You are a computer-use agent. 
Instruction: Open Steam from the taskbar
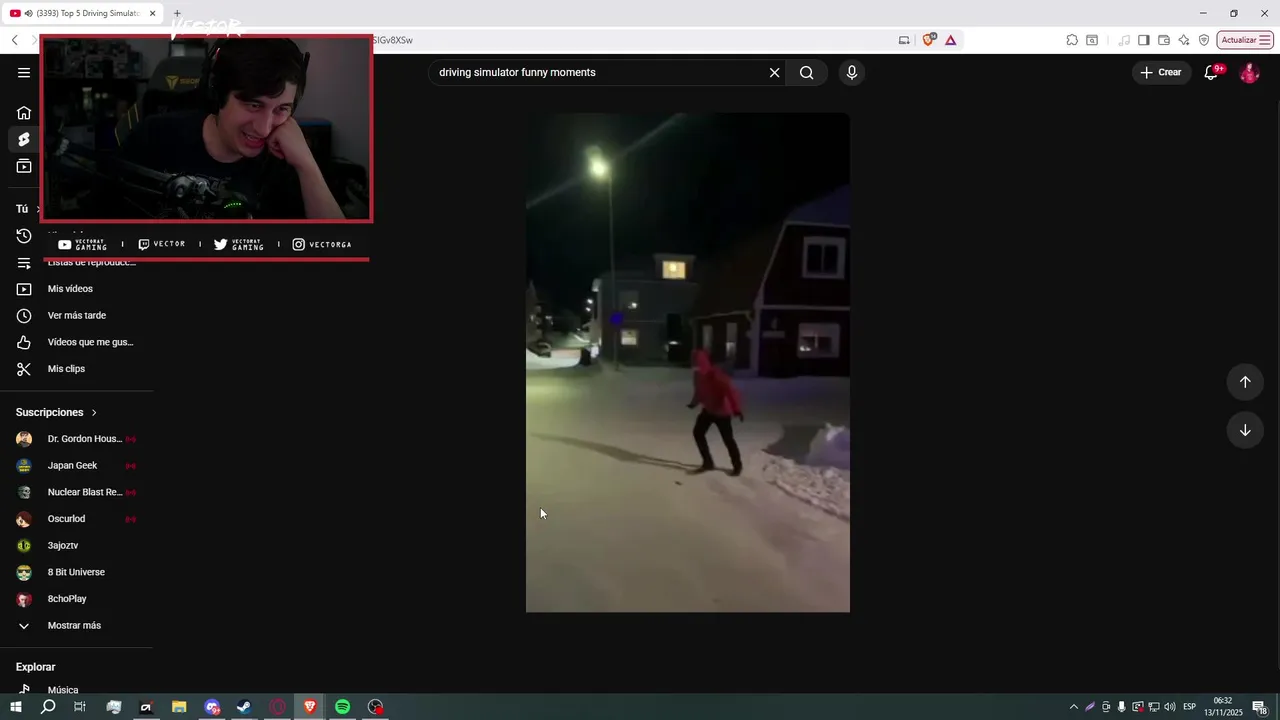coord(244,707)
